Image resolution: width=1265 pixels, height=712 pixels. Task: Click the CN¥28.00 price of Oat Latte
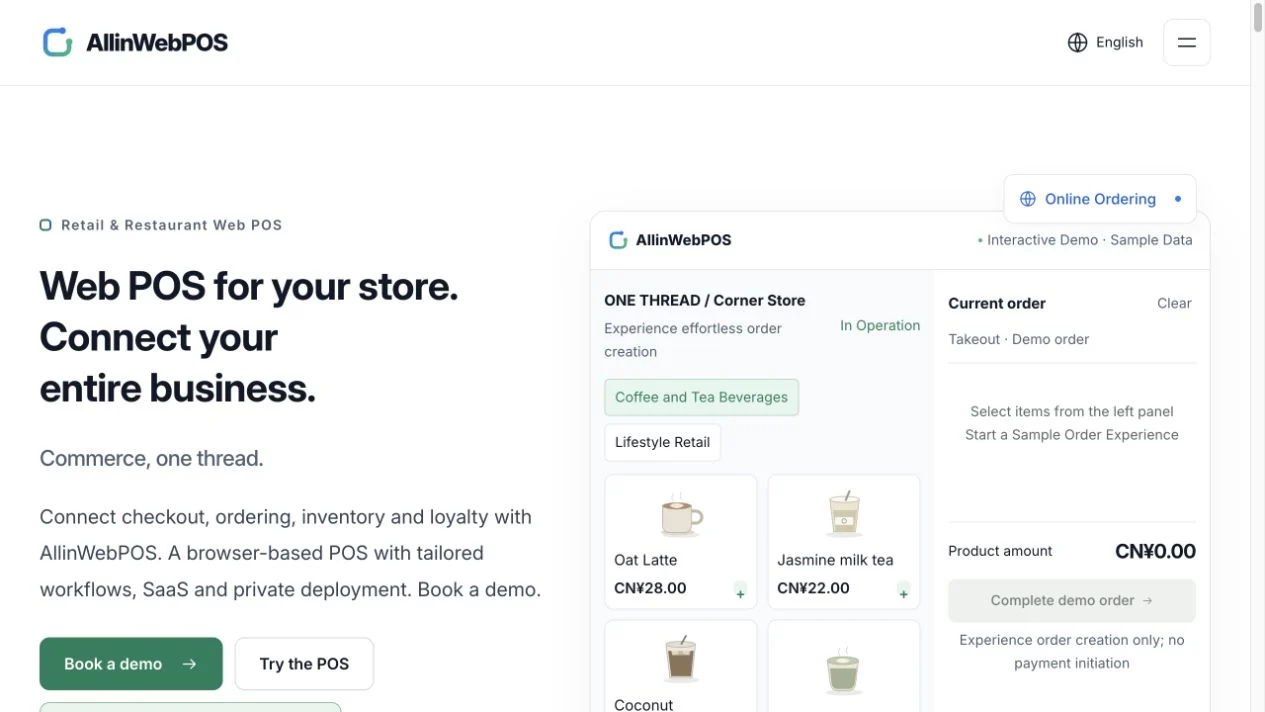tap(650, 588)
